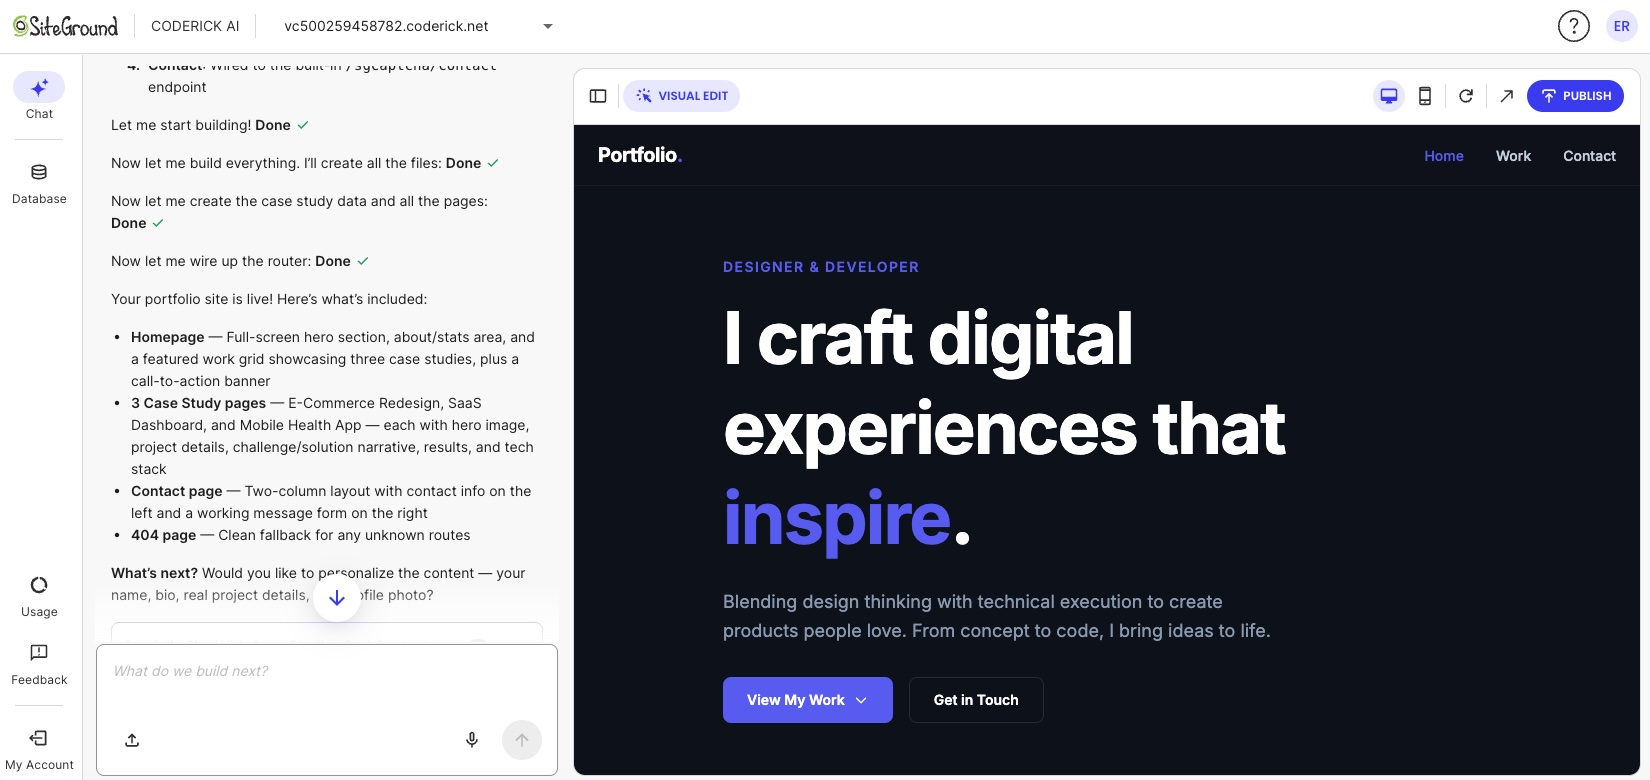Open Home in portfolio navigation
Image resolution: width=1650 pixels, height=780 pixels.
point(1444,156)
